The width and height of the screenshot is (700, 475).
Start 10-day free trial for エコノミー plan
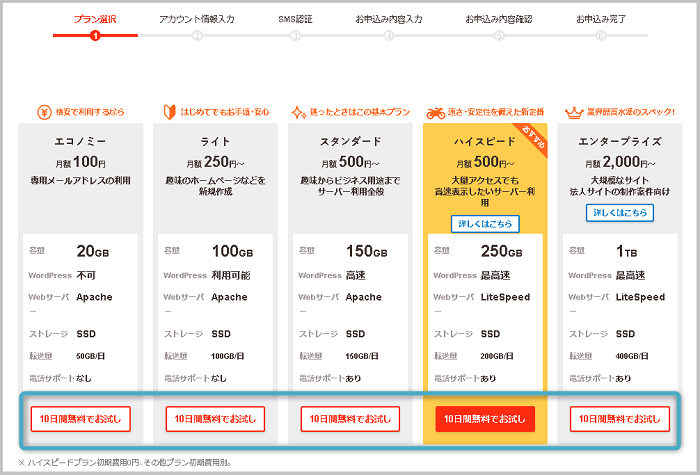80,419
